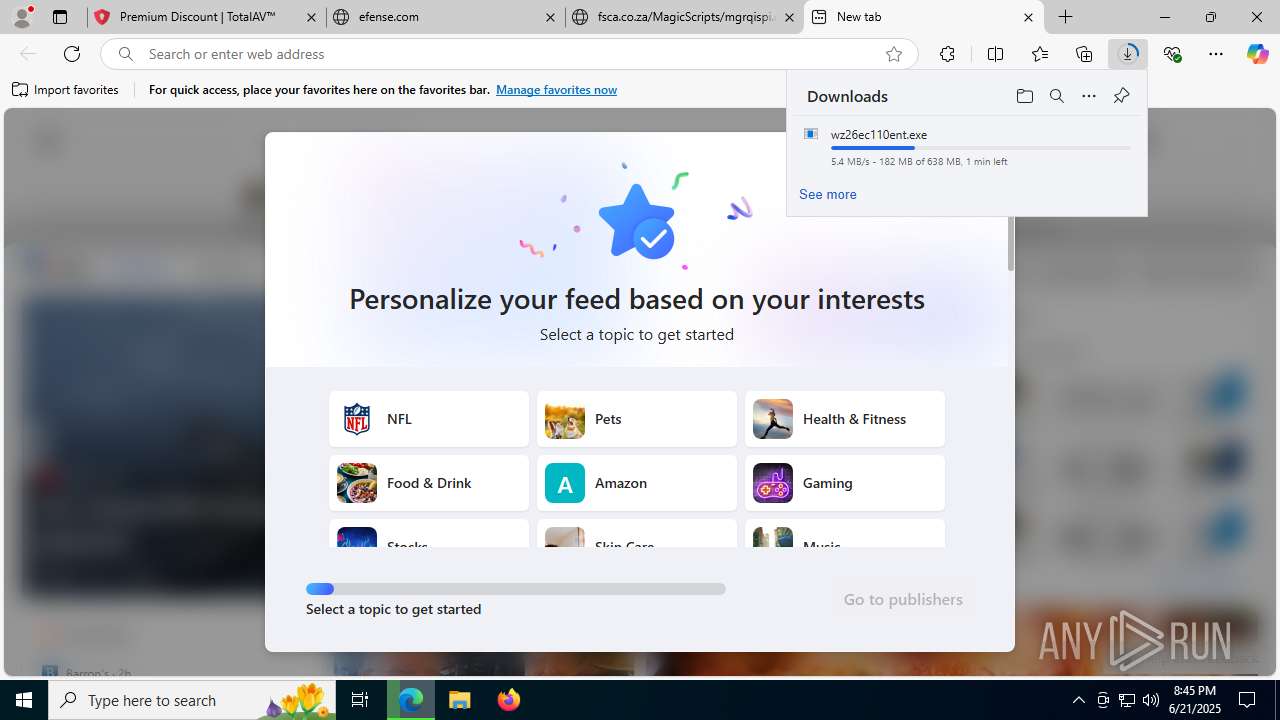The width and height of the screenshot is (1280, 720).
Task: Open the Copilot sidebar icon
Action: pos(1258,54)
